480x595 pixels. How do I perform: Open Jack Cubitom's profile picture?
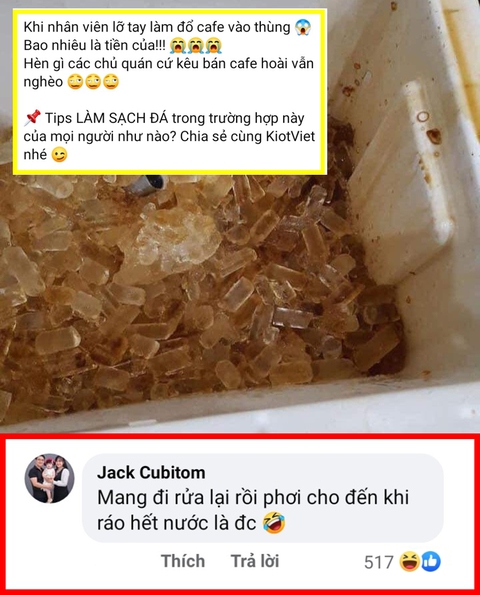pos(49,478)
